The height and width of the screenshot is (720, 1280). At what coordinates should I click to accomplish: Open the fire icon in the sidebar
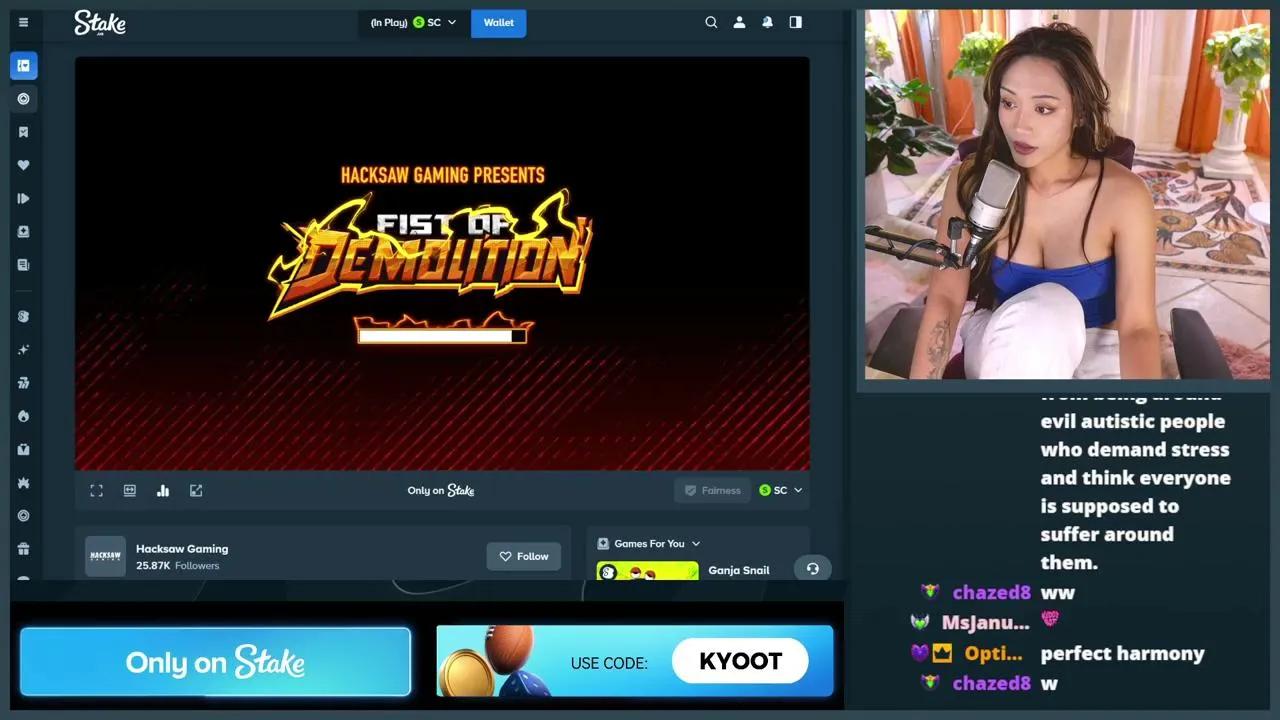pyautogui.click(x=24, y=416)
